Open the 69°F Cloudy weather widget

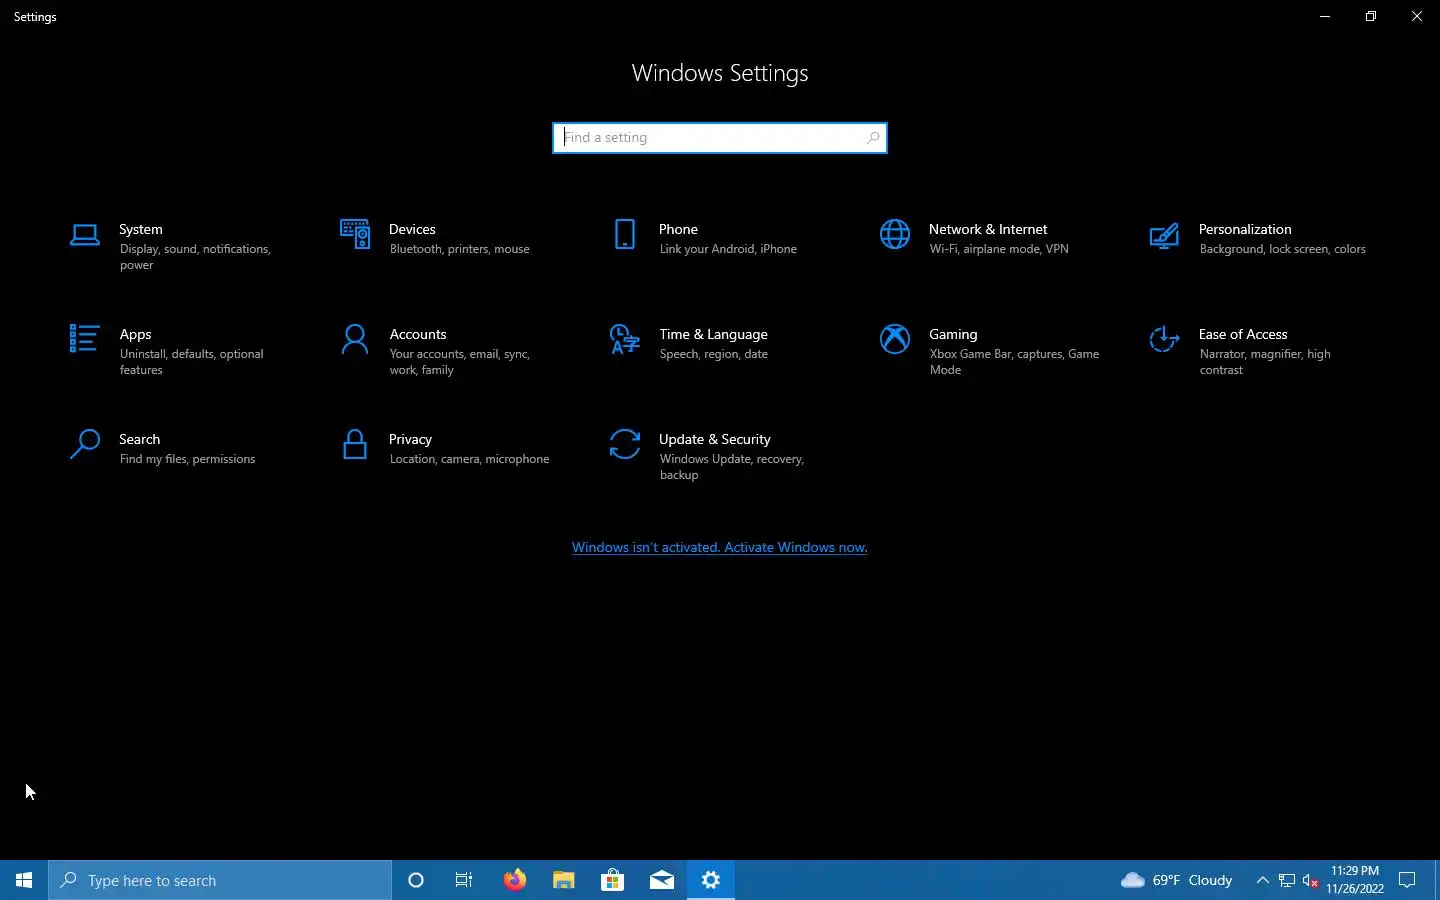(x=1177, y=880)
